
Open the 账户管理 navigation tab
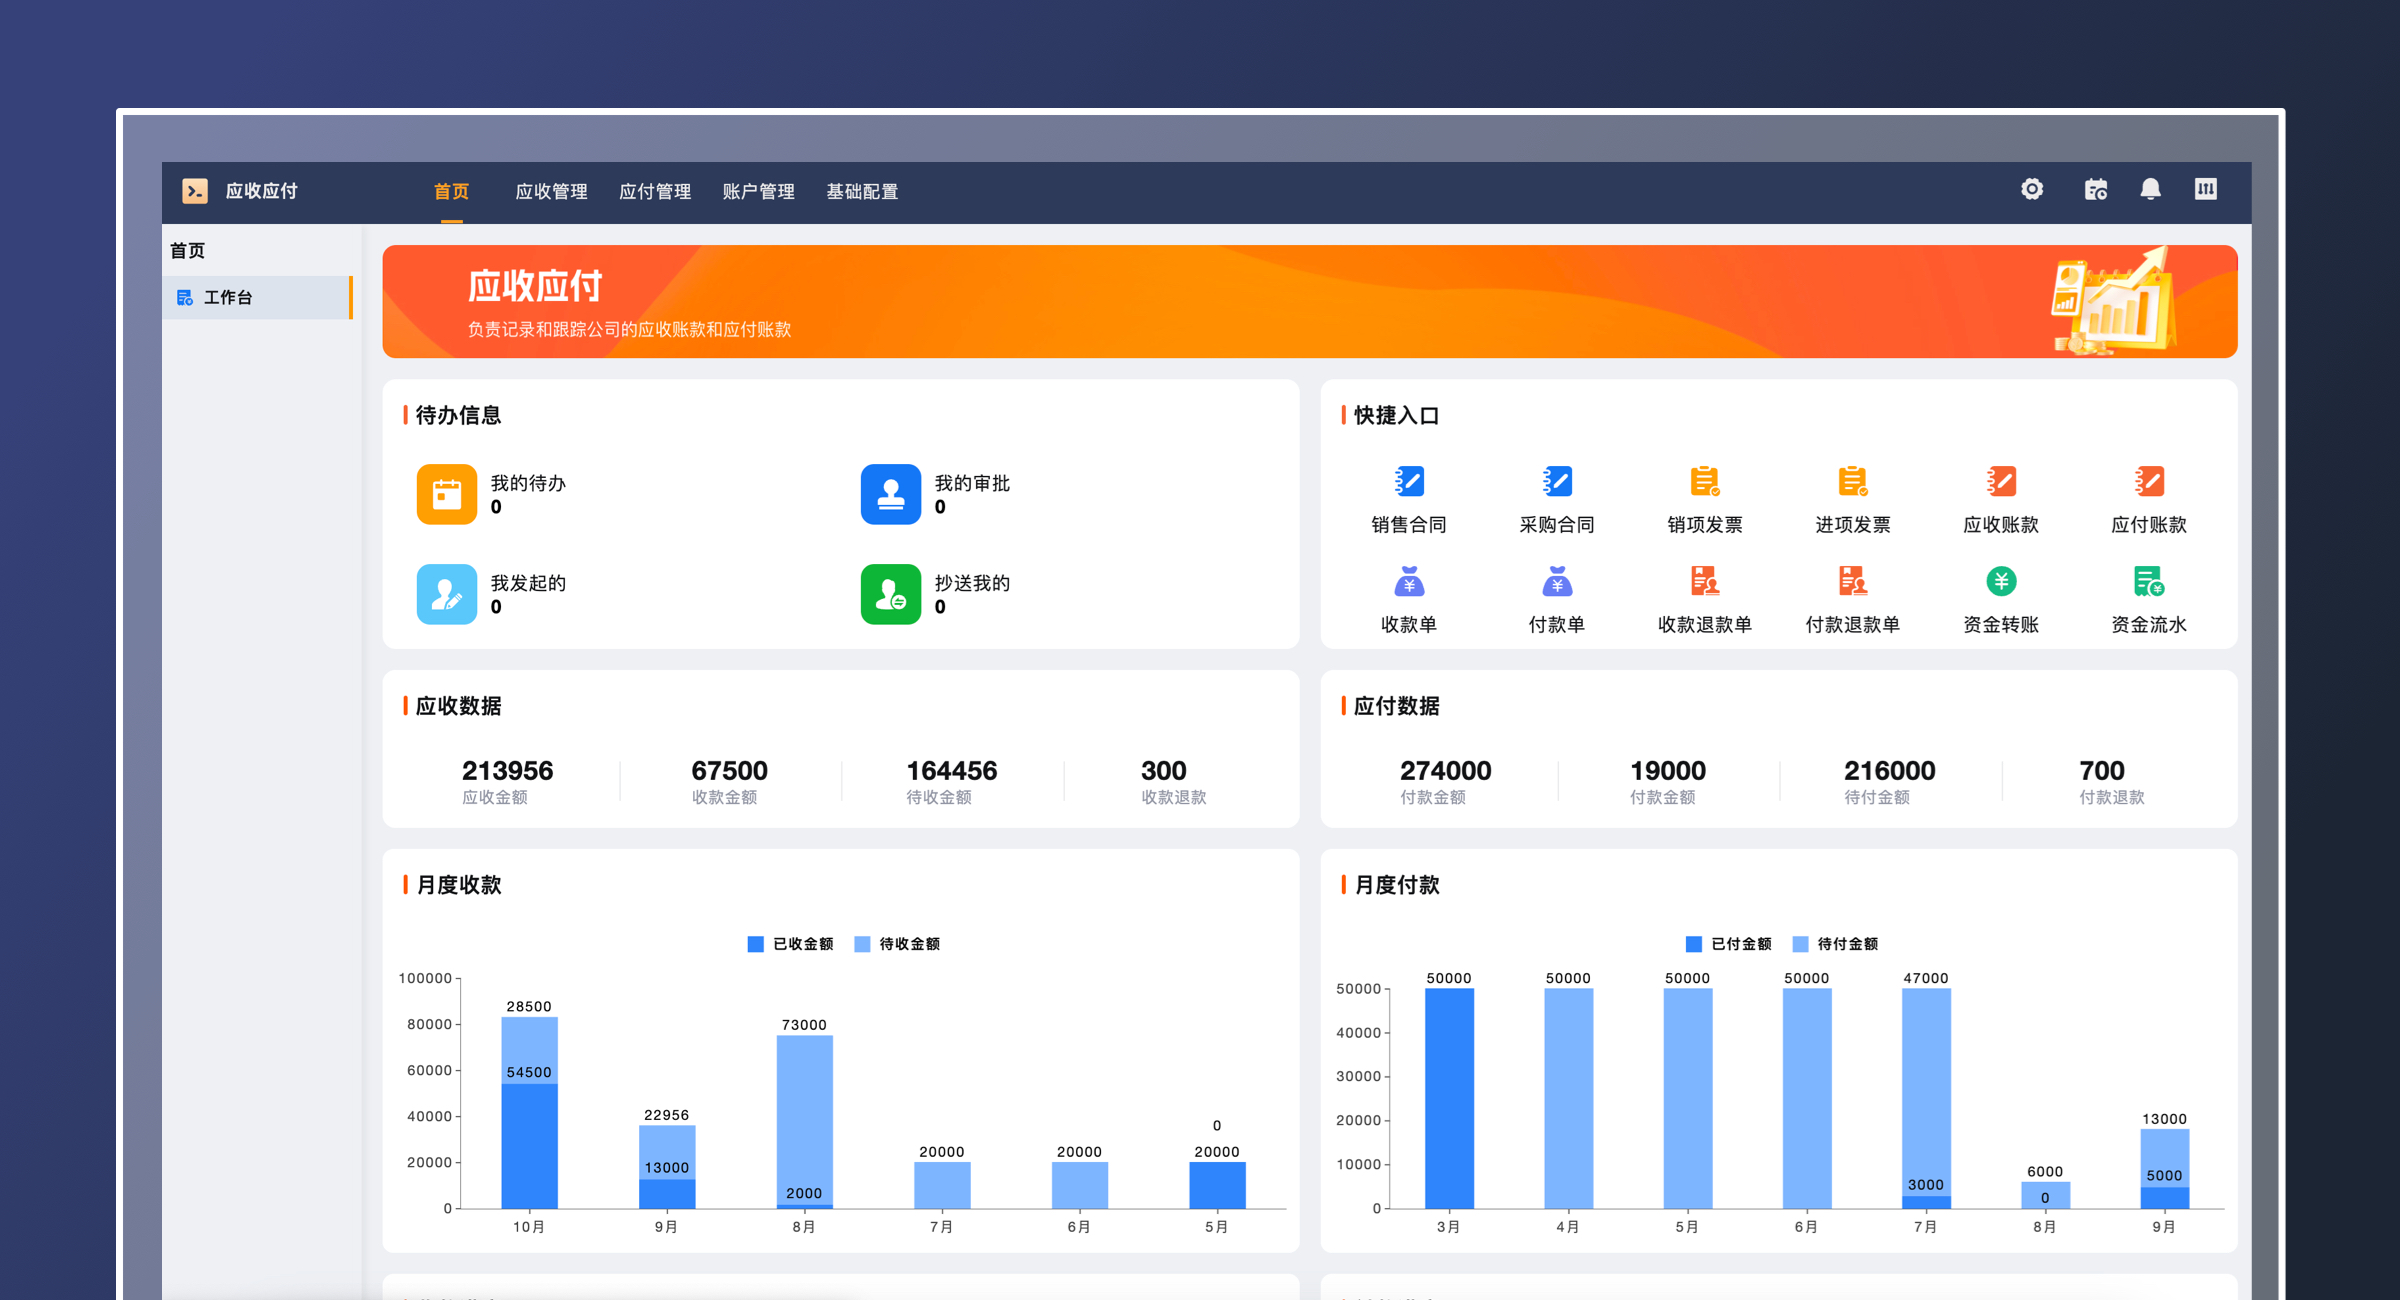(x=758, y=191)
